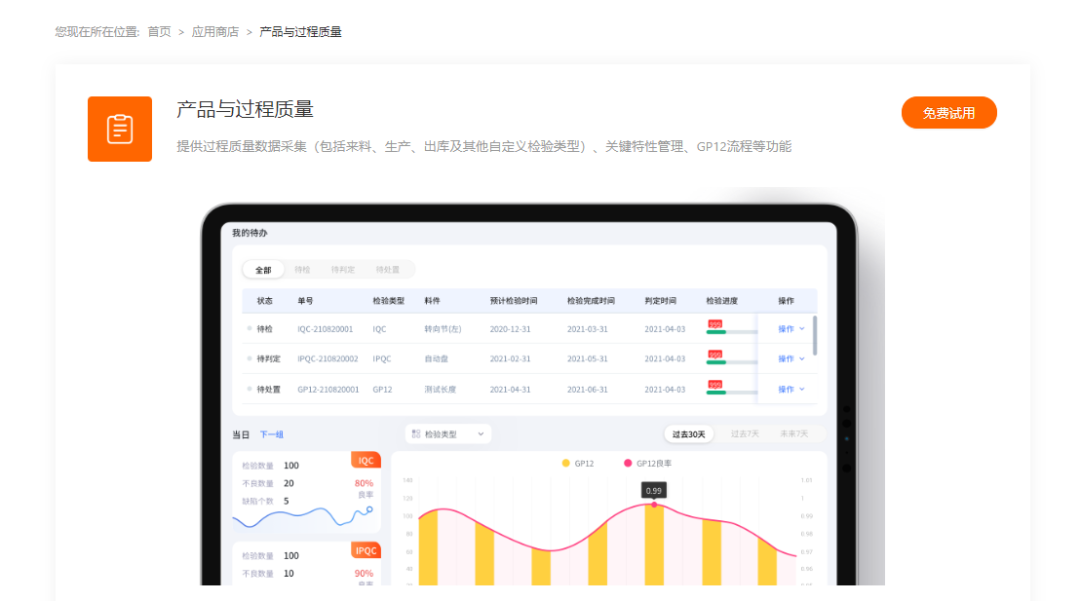Go to 首页 in the breadcrumb
This screenshot has width=1080, height=601.
pyautogui.click(x=159, y=32)
